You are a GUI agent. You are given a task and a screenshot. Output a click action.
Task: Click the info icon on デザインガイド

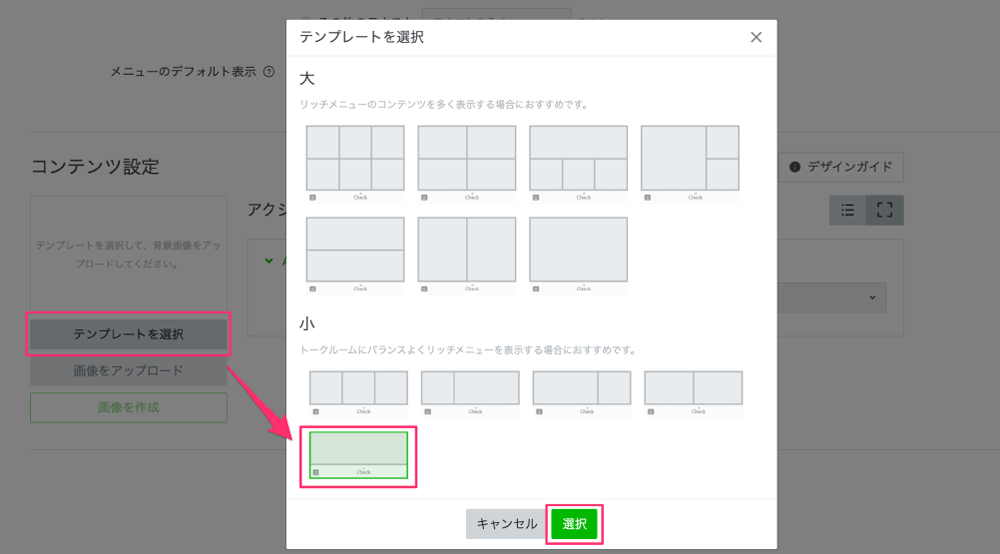(x=795, y=167)
